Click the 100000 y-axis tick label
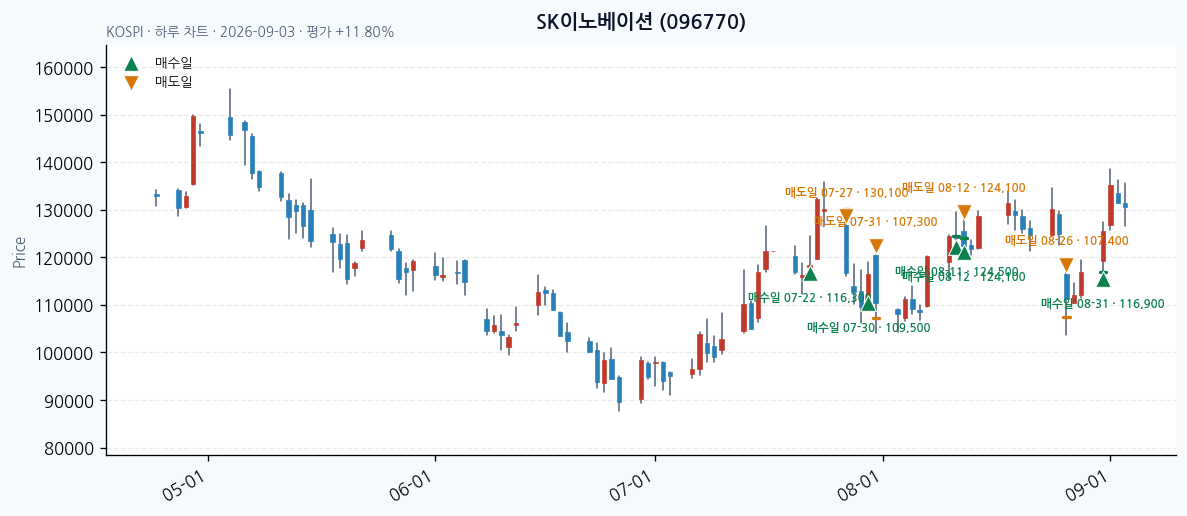The width and height of the screenshot is (1187, 516). (x=64, y=353)
